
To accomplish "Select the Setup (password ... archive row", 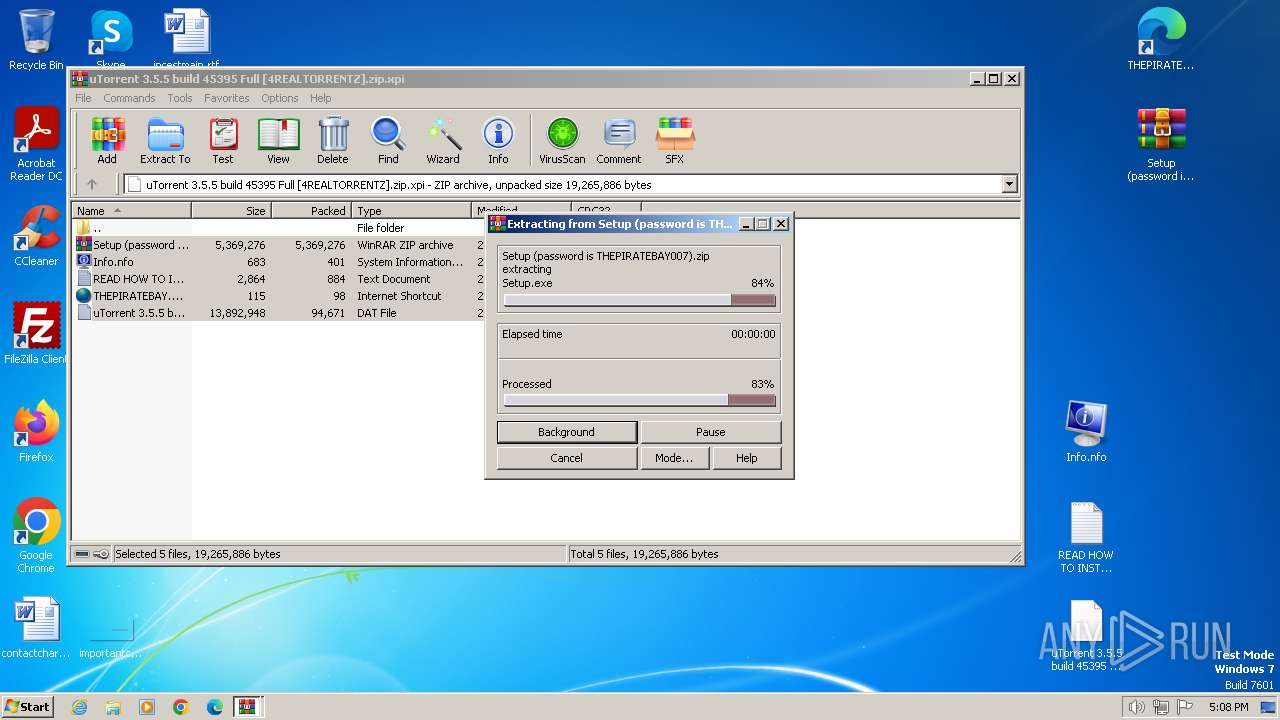I will [x=279, y=245].
